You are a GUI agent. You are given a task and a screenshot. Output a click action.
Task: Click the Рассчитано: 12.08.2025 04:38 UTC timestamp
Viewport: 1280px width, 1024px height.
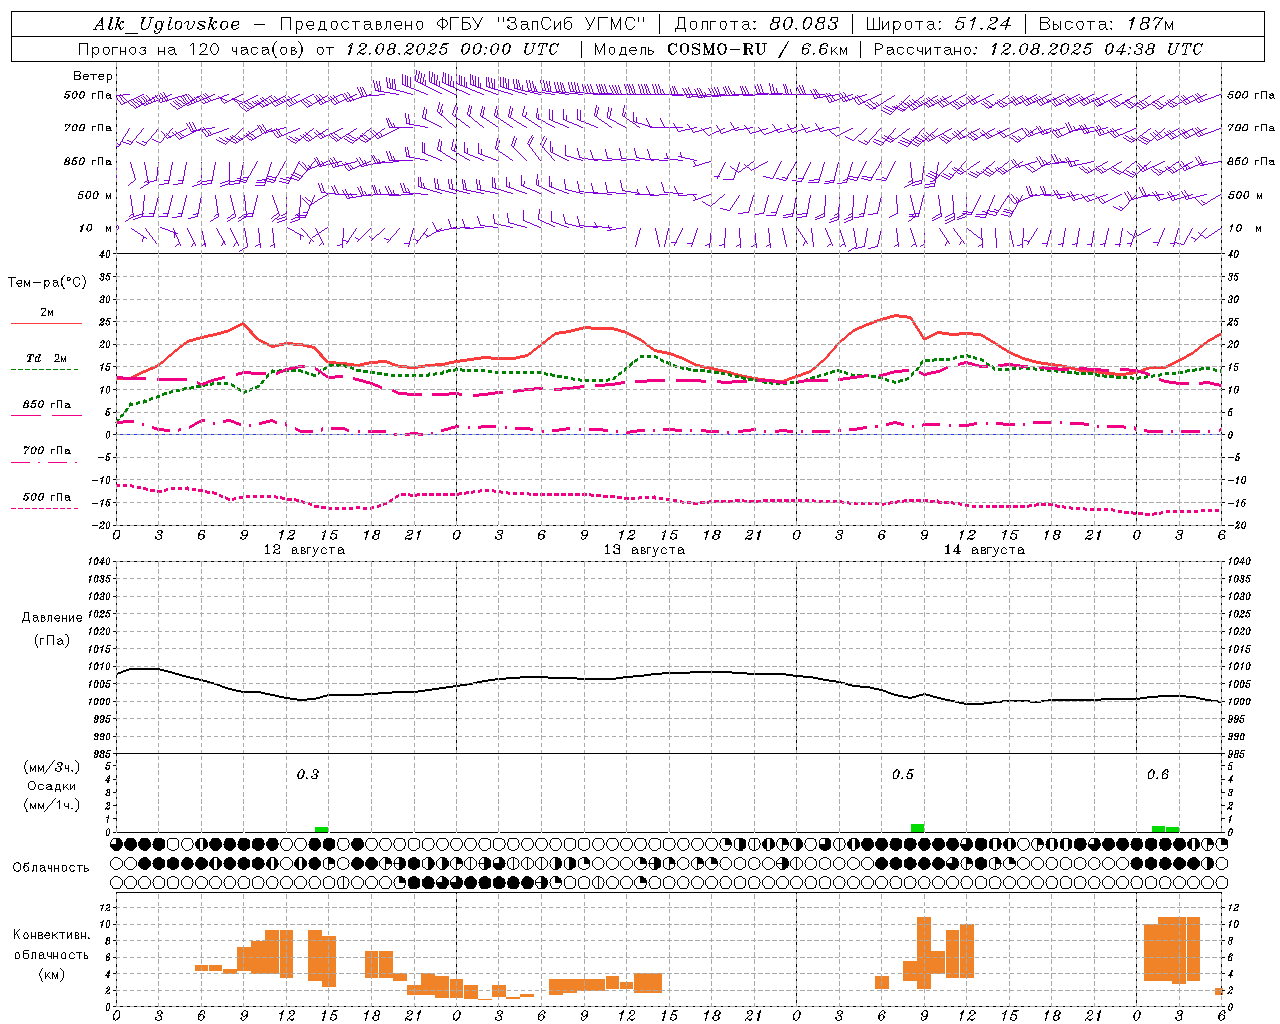point(1038,49)
